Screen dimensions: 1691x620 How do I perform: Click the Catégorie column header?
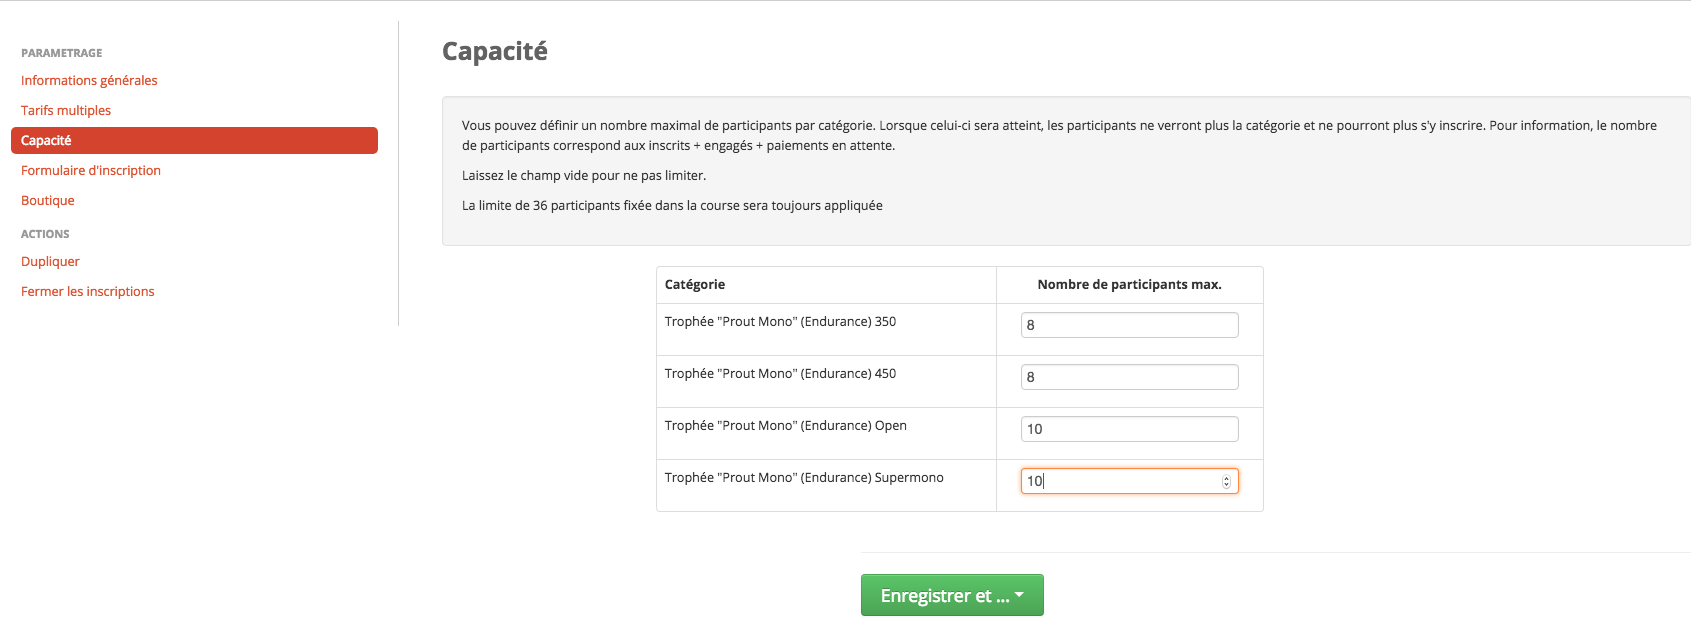695,285
